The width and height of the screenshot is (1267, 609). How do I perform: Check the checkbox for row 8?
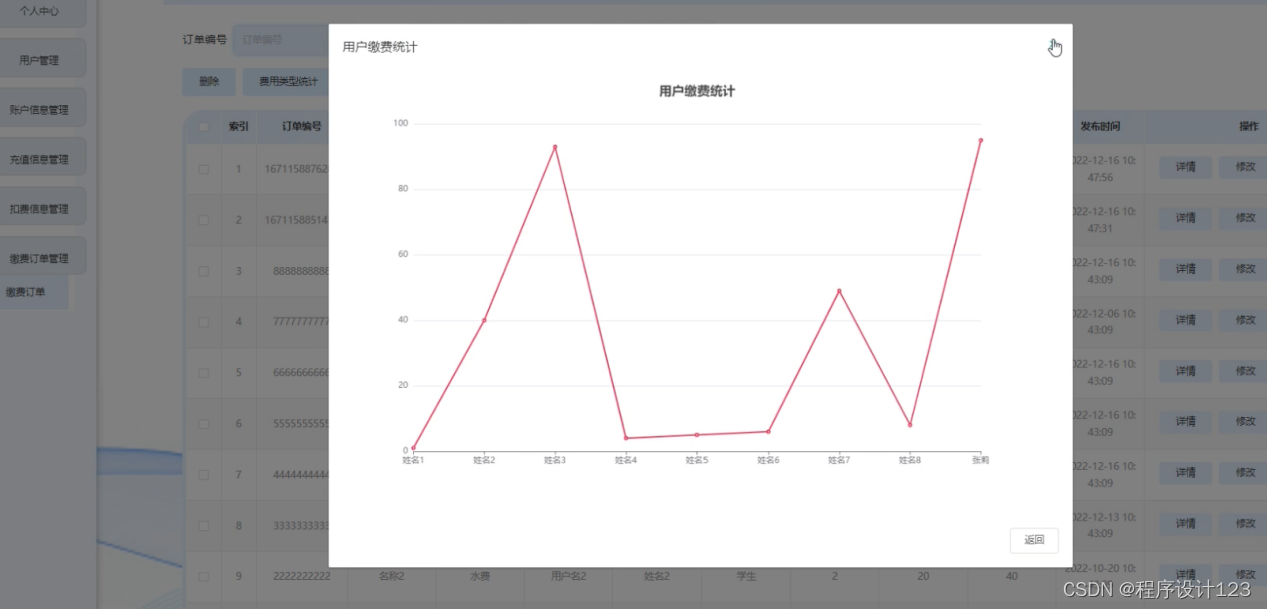[x=204, y=526]
